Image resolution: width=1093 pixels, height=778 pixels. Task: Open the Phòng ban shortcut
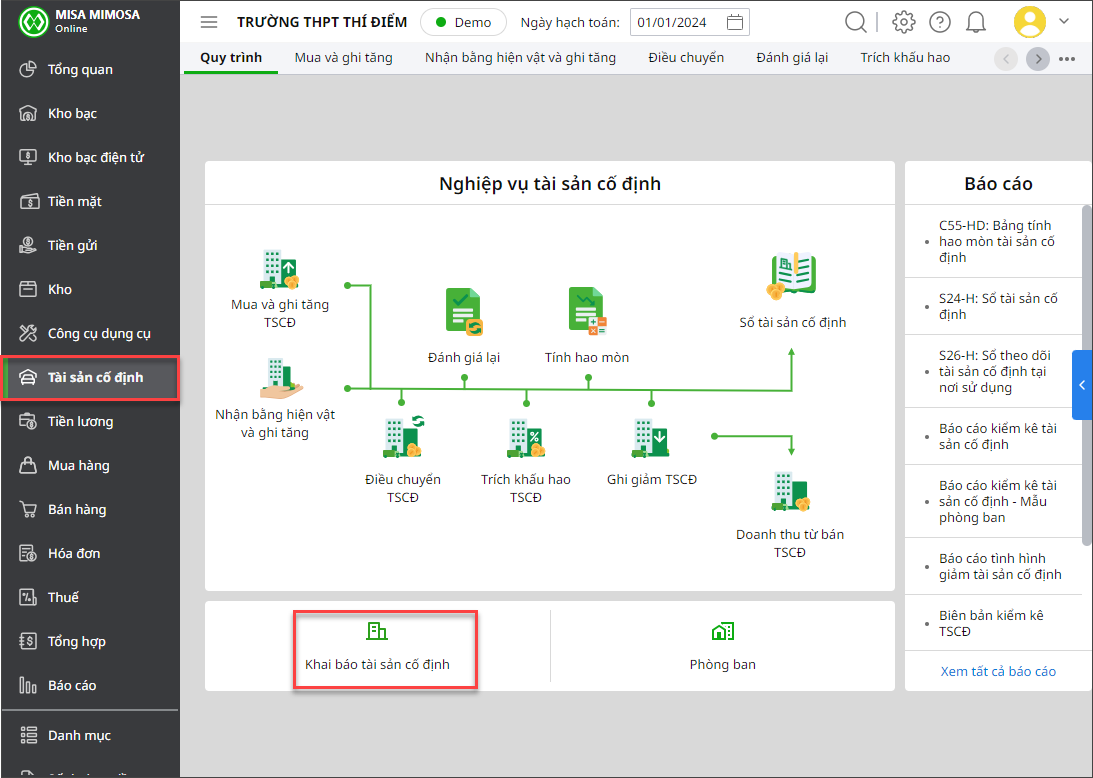[722, 648]
